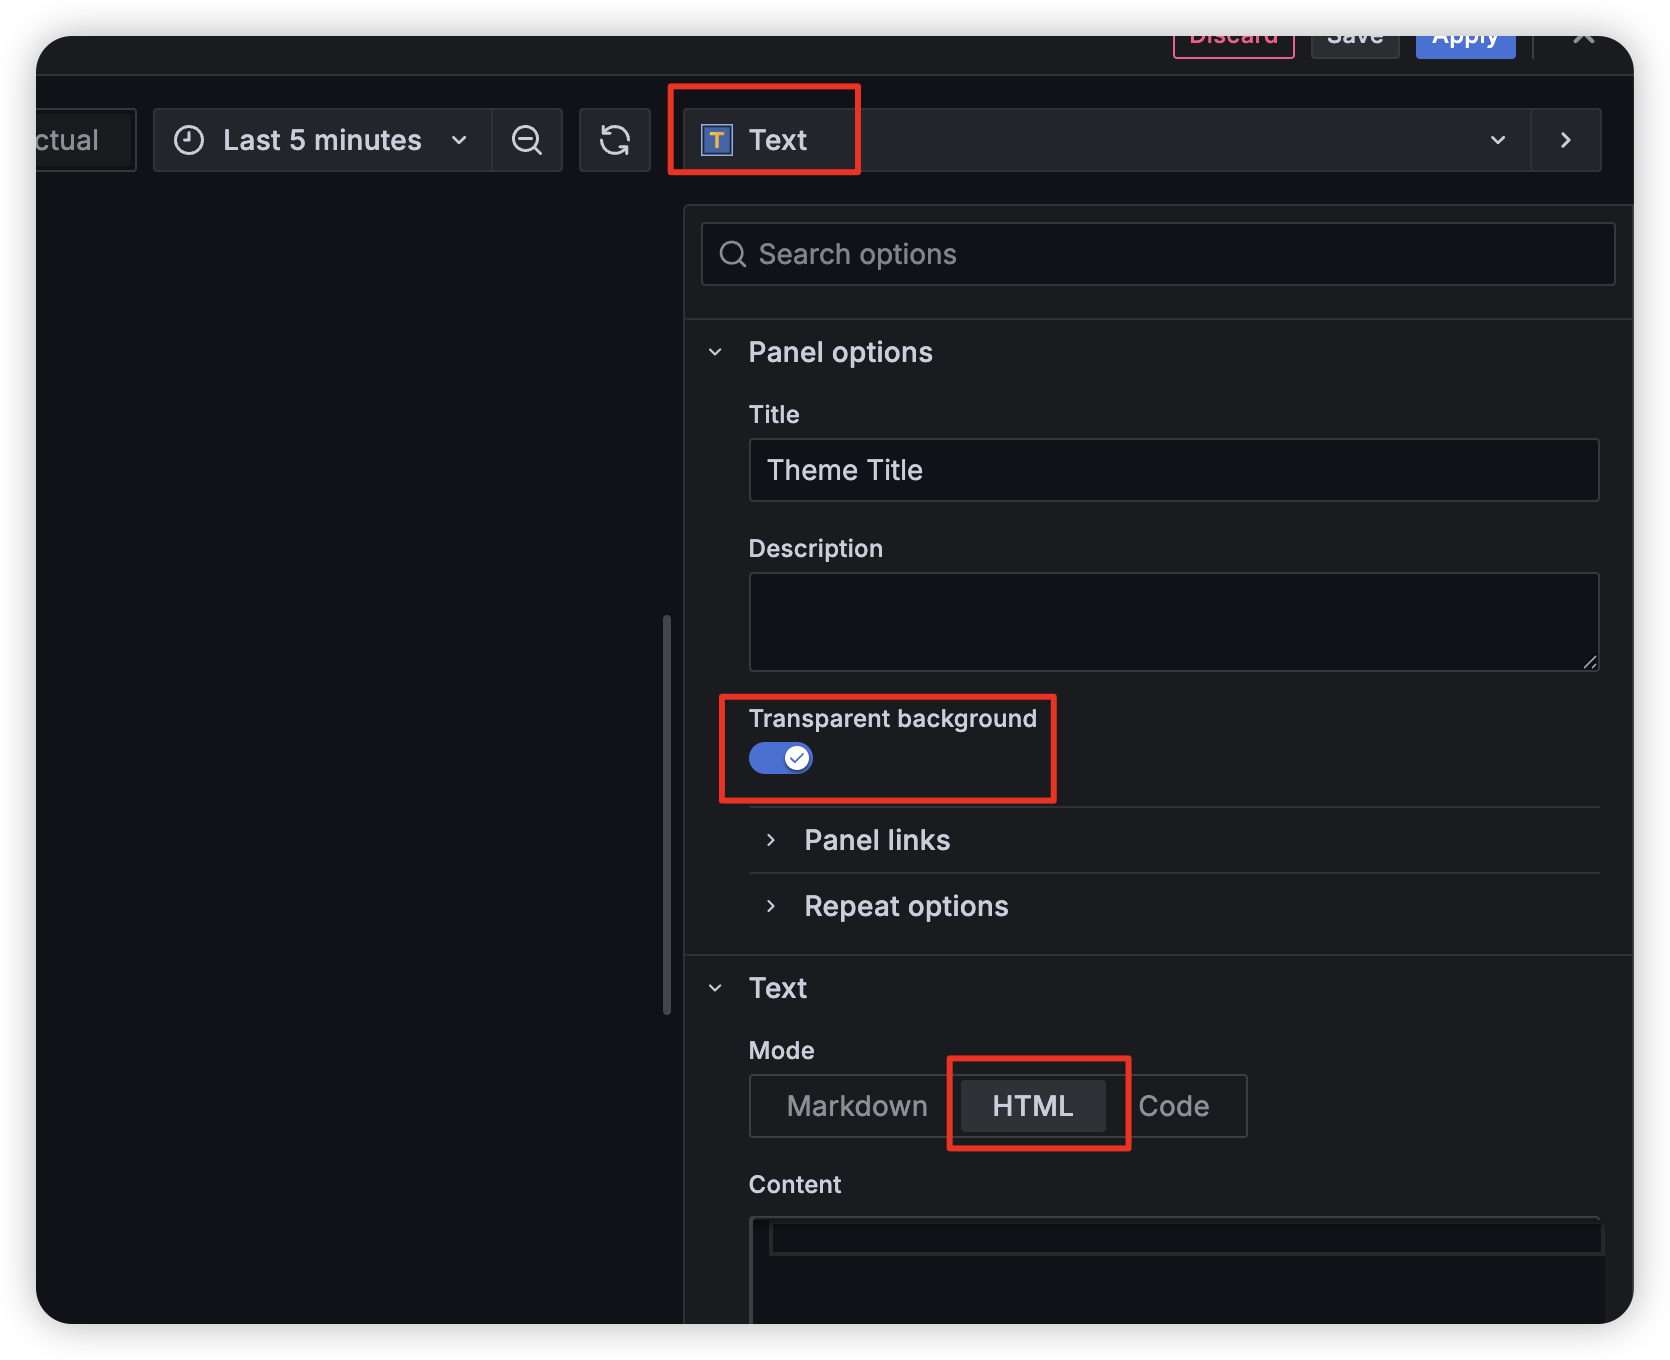Click the Theme Title input field
1670x1360 pixels.
pos(1173,470)
